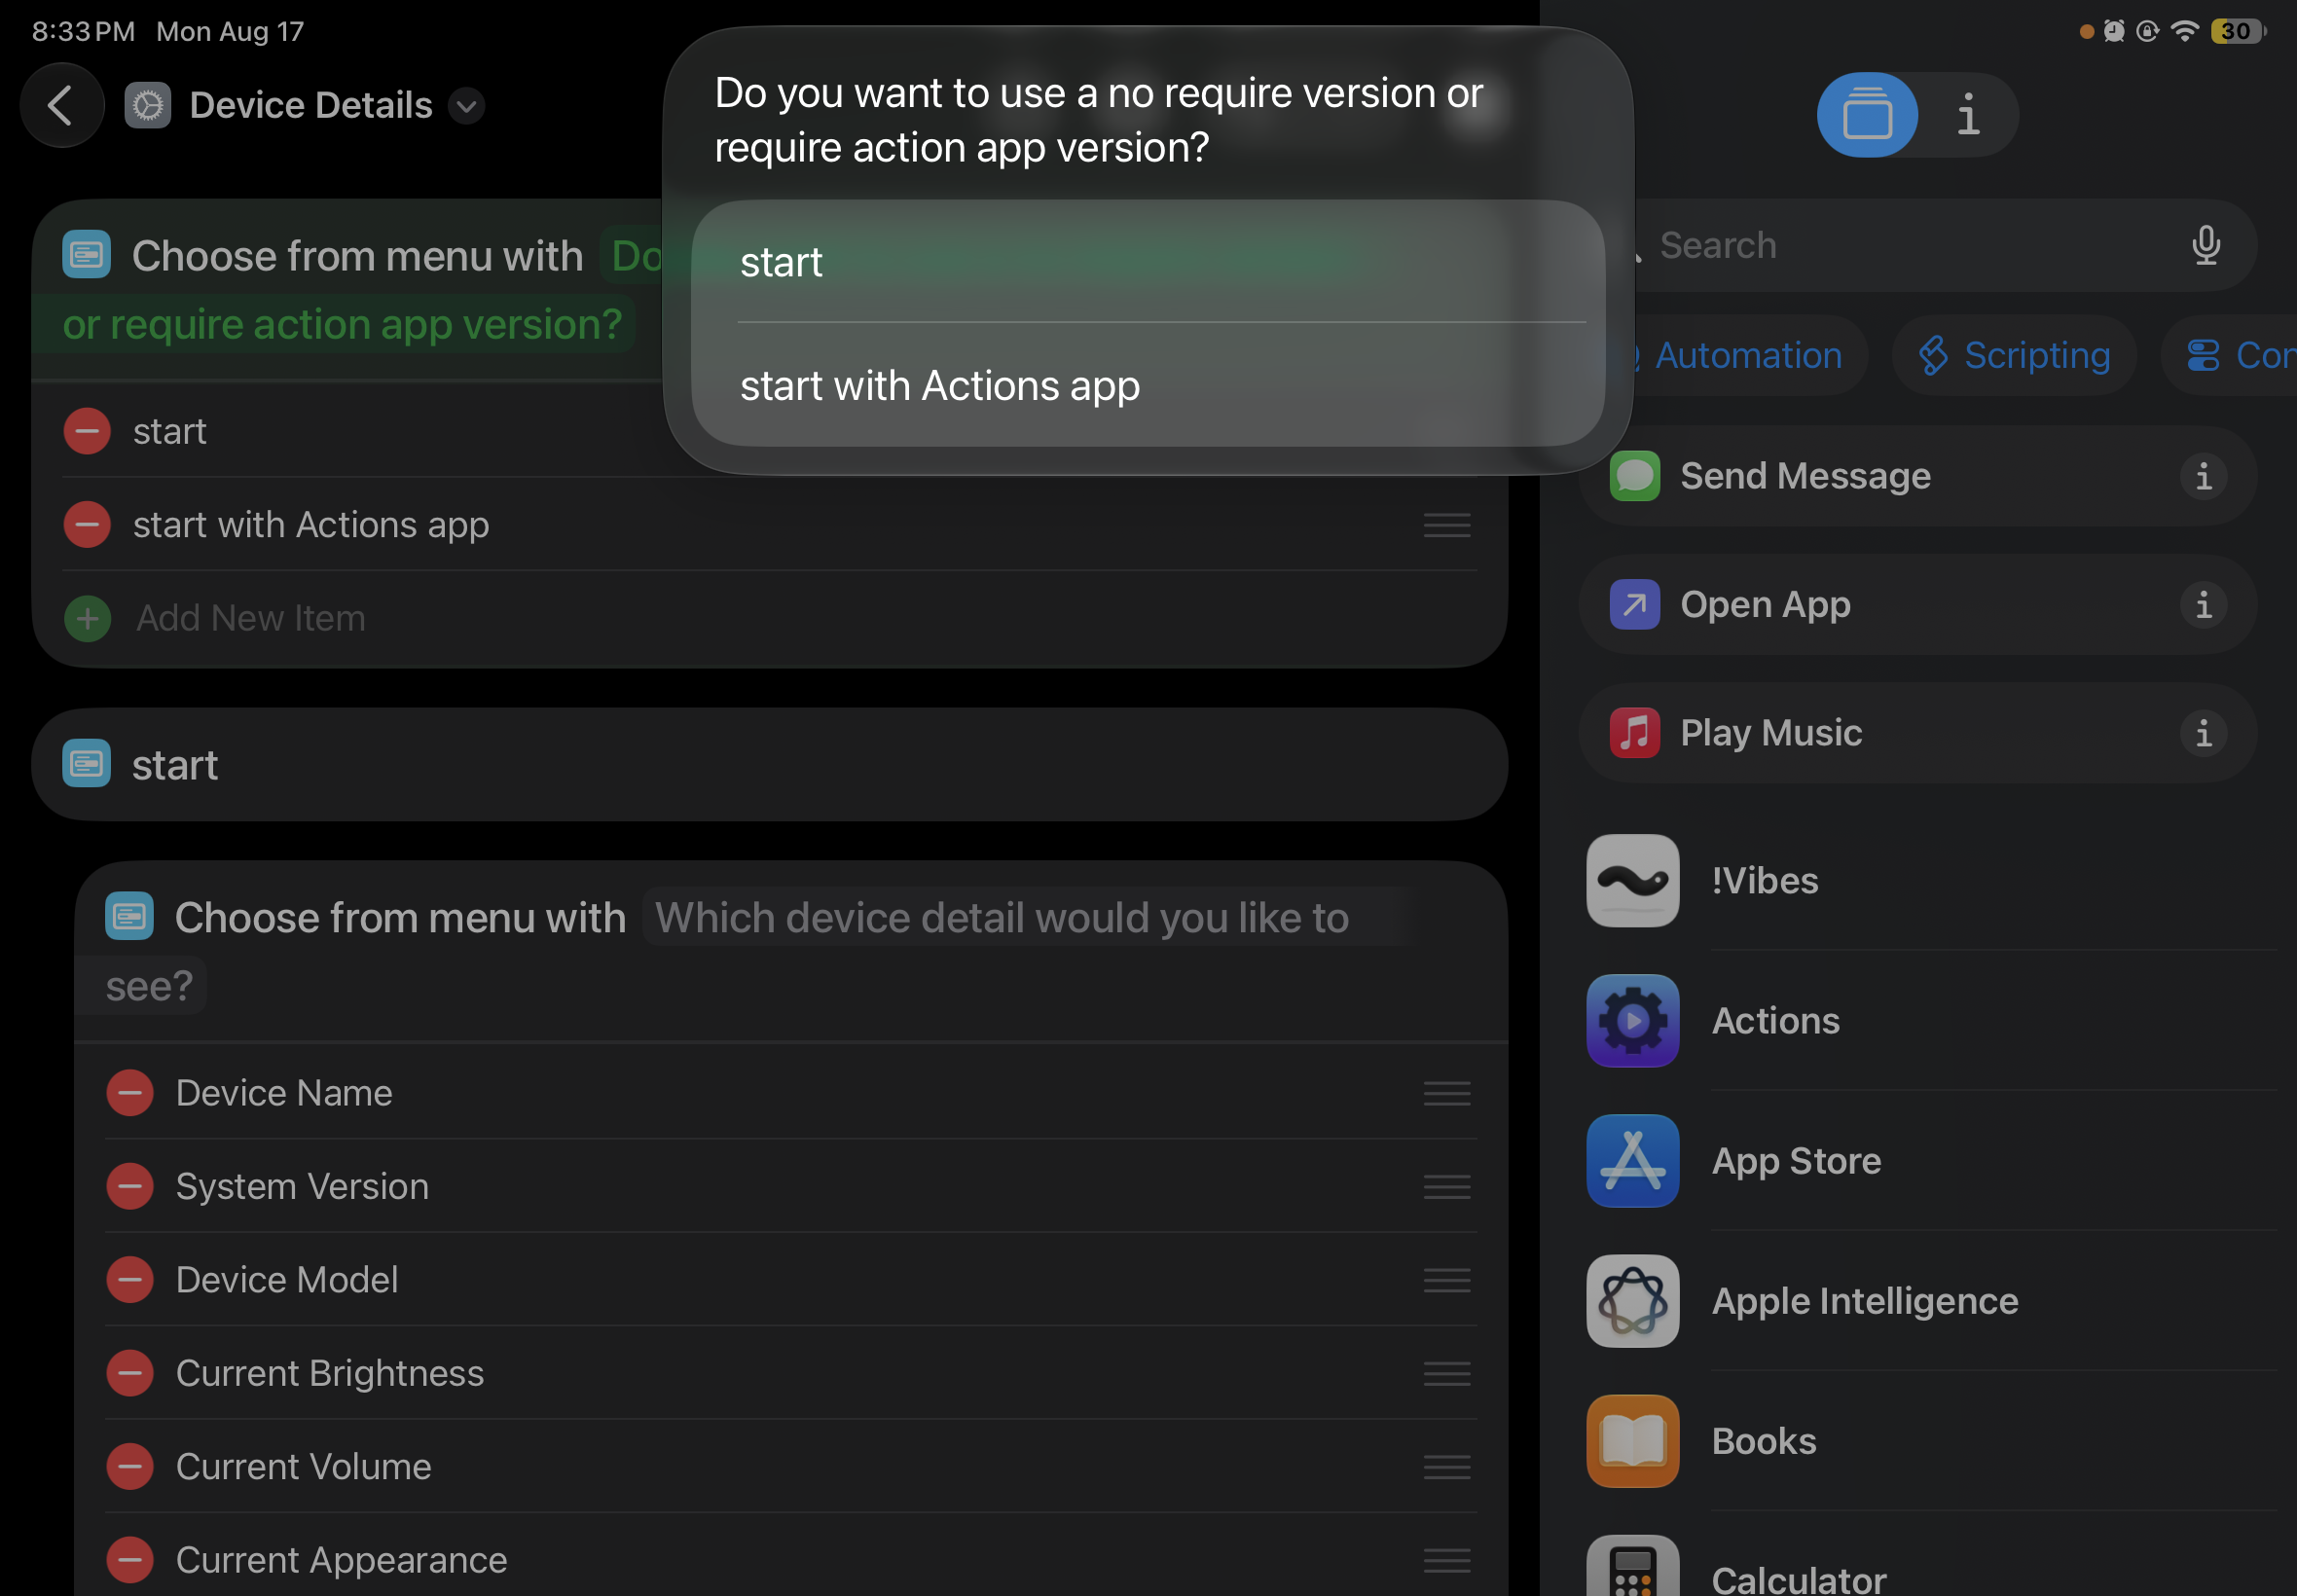Select the 'start' case action block
The image size is (2297, 1596).
(x=769, y=765)
